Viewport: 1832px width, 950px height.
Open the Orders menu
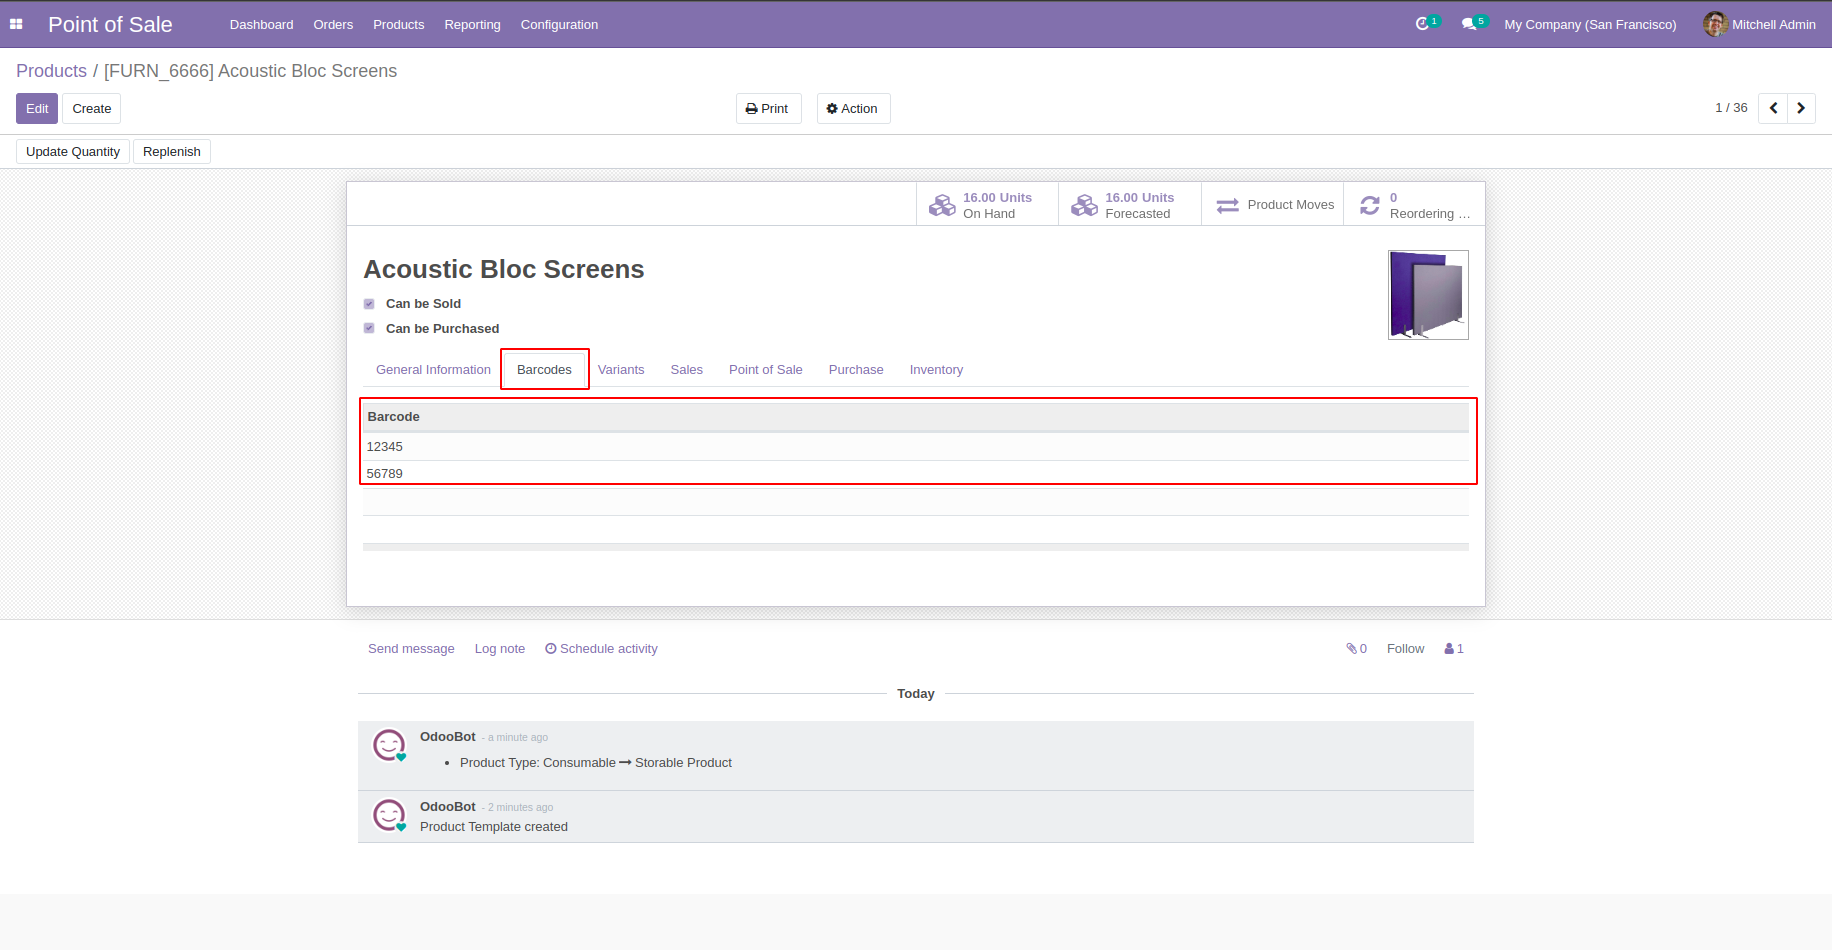tap(333, 25)
